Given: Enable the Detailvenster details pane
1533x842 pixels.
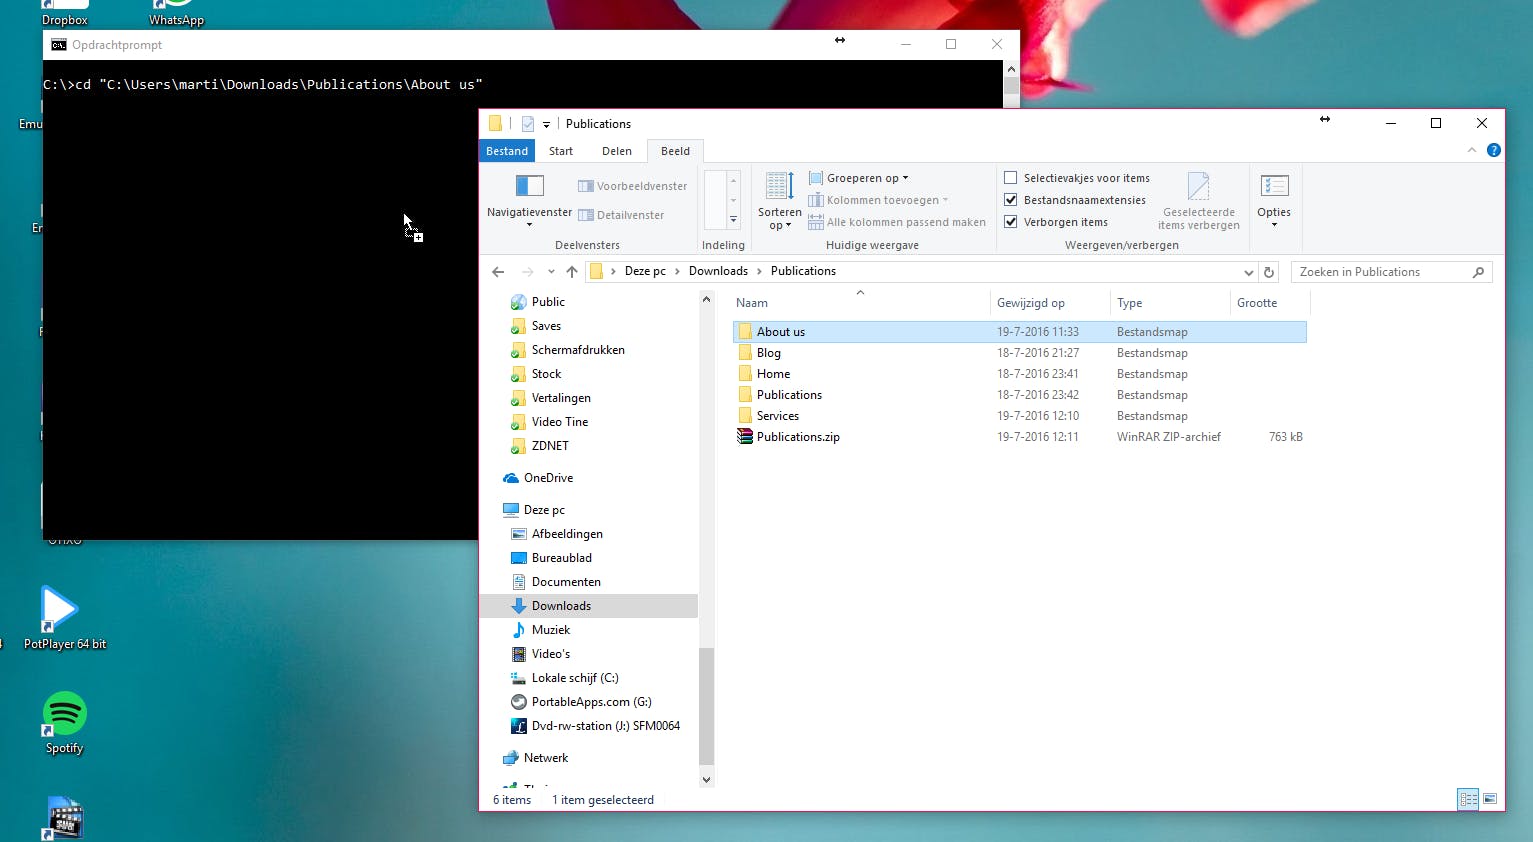Looking at the screenshot, I should click(x=622, y=214).
